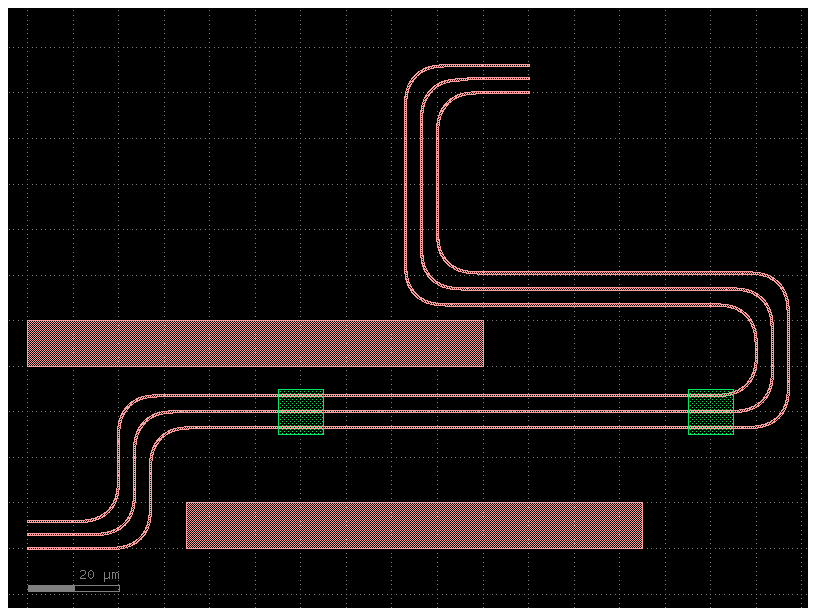This screenshot has height=616, width=816.
Task: Click lowest waveguide end at bottom-left edge
Action: (30, 548)
